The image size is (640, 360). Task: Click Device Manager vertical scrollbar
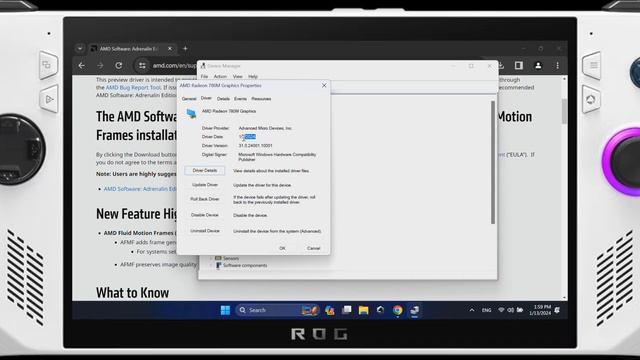click(x=493, y=162)
